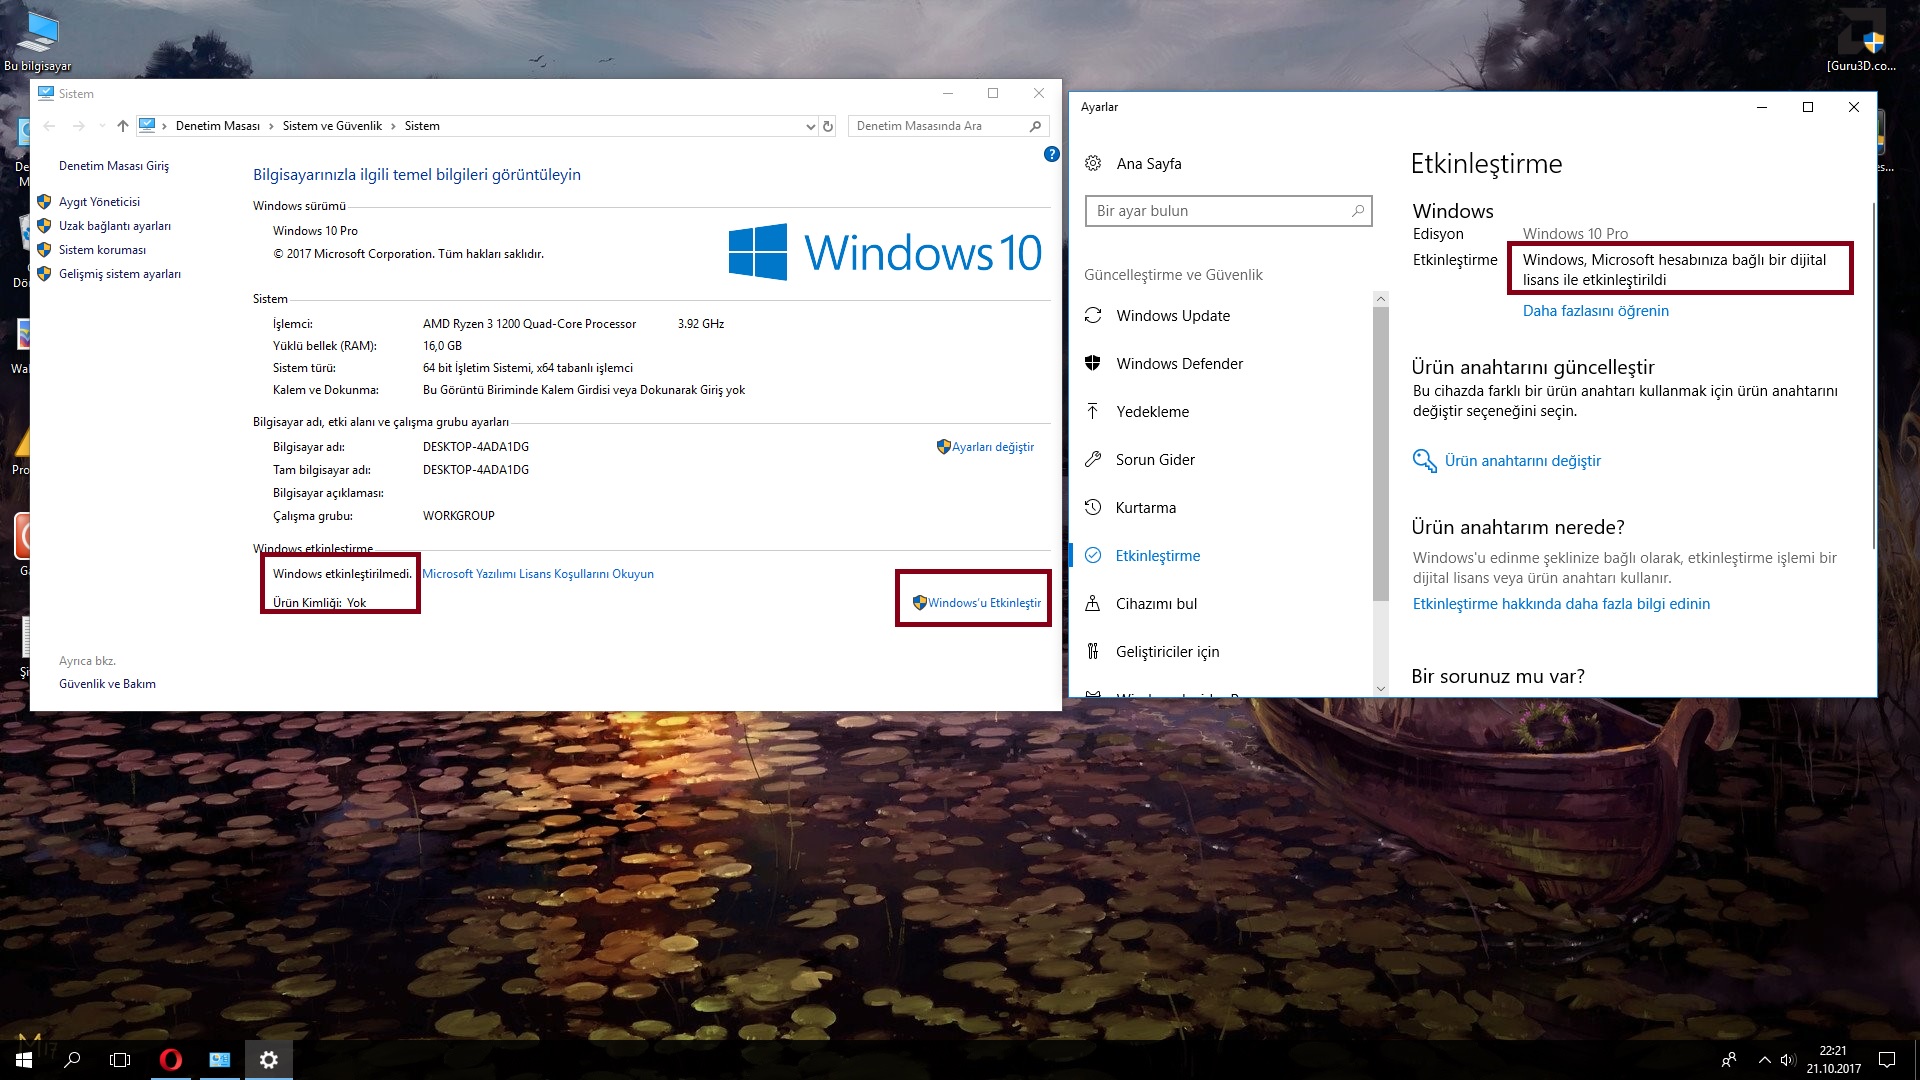Select Sistem ve Güvenlik breadcrumb
Screen dimensions: 1920x1080
(x=332, y=126)
